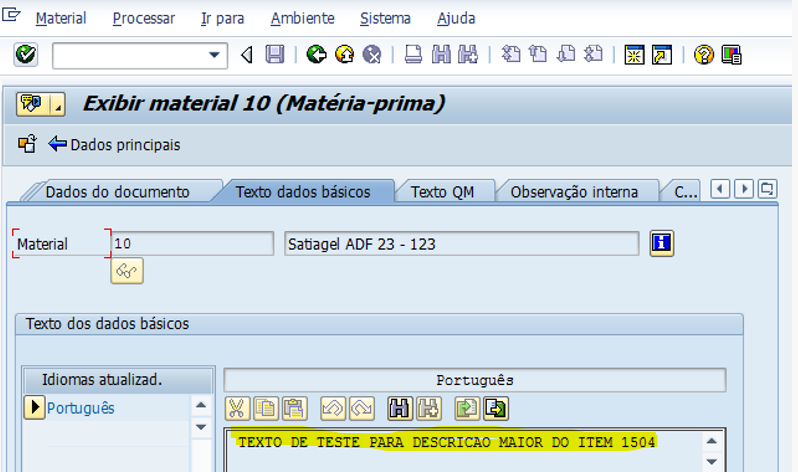Click the blue material information icon

(x=661, y=244)
